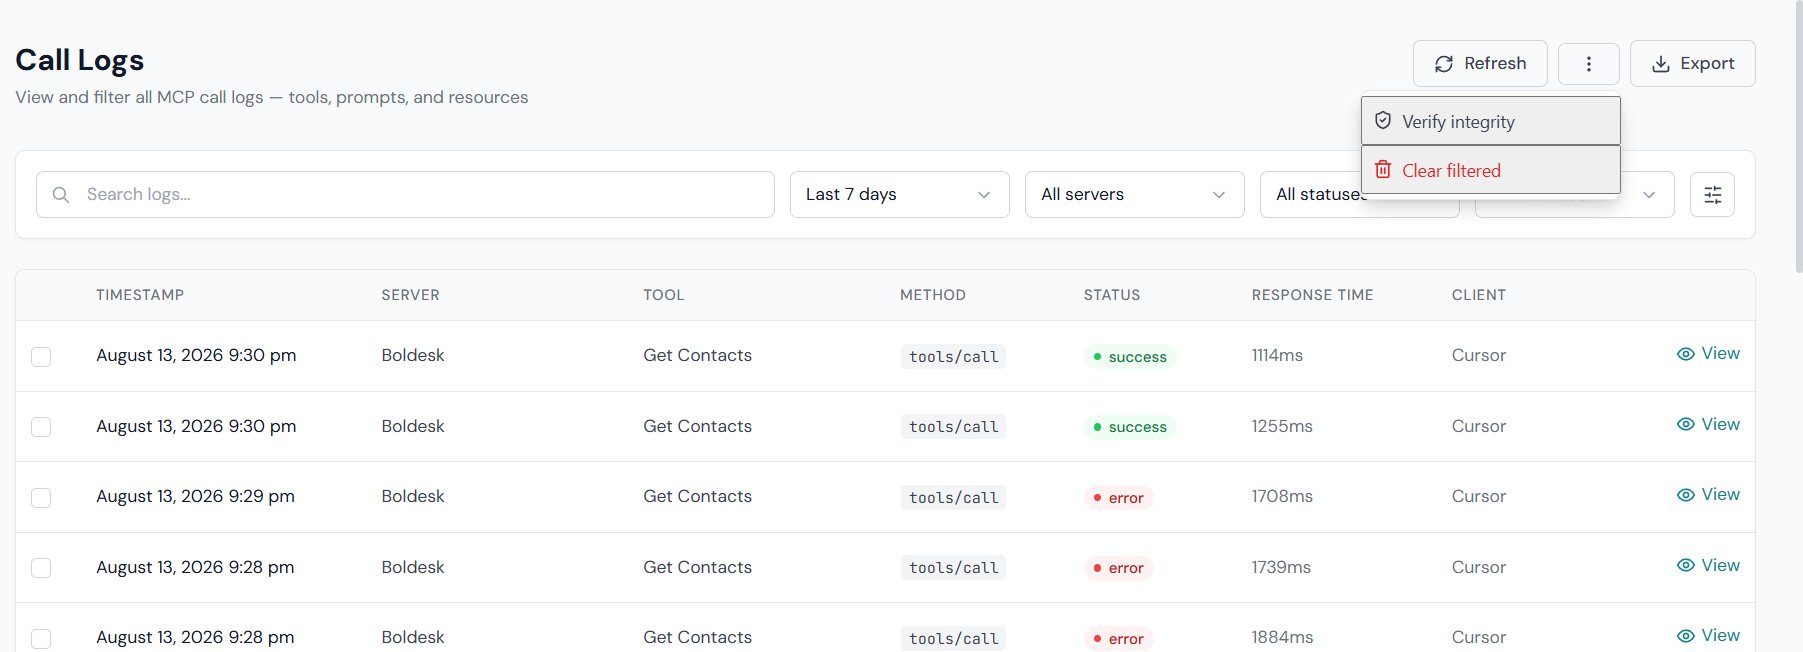The height and width of the screenshot is (652, 1803).
Task: Open the advanced filters sliders icon
Action: [x=1712, y=194]
